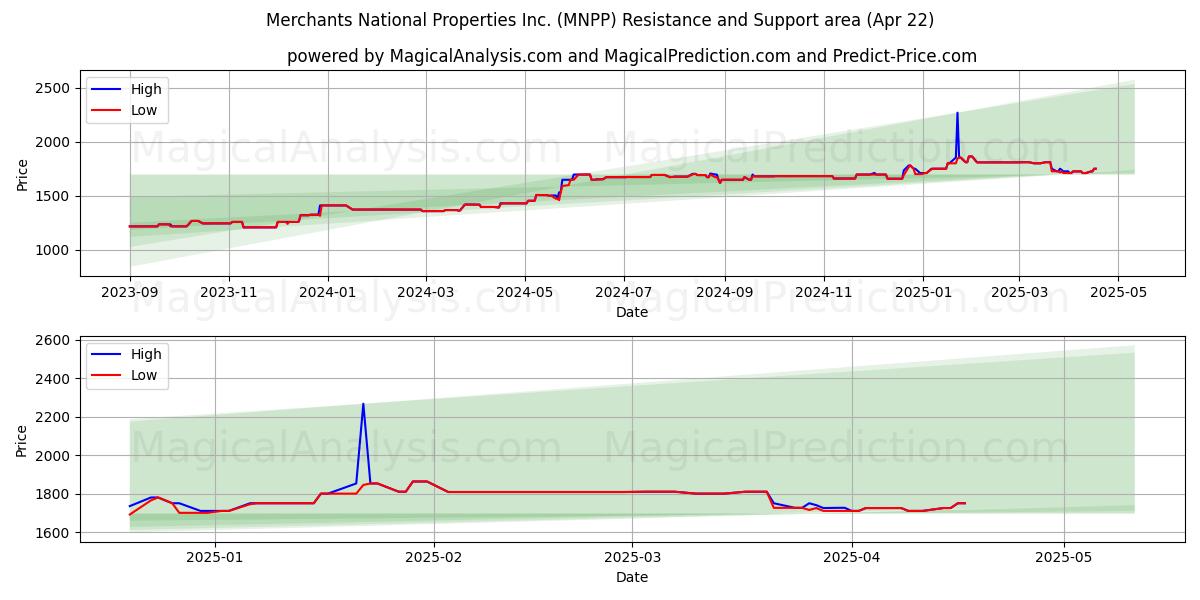Click the 'powered by MagicalAnalysis.com' subtitle
This screenshot has height=600, width=1200.
pyautogui.click(x=632, y=56)
